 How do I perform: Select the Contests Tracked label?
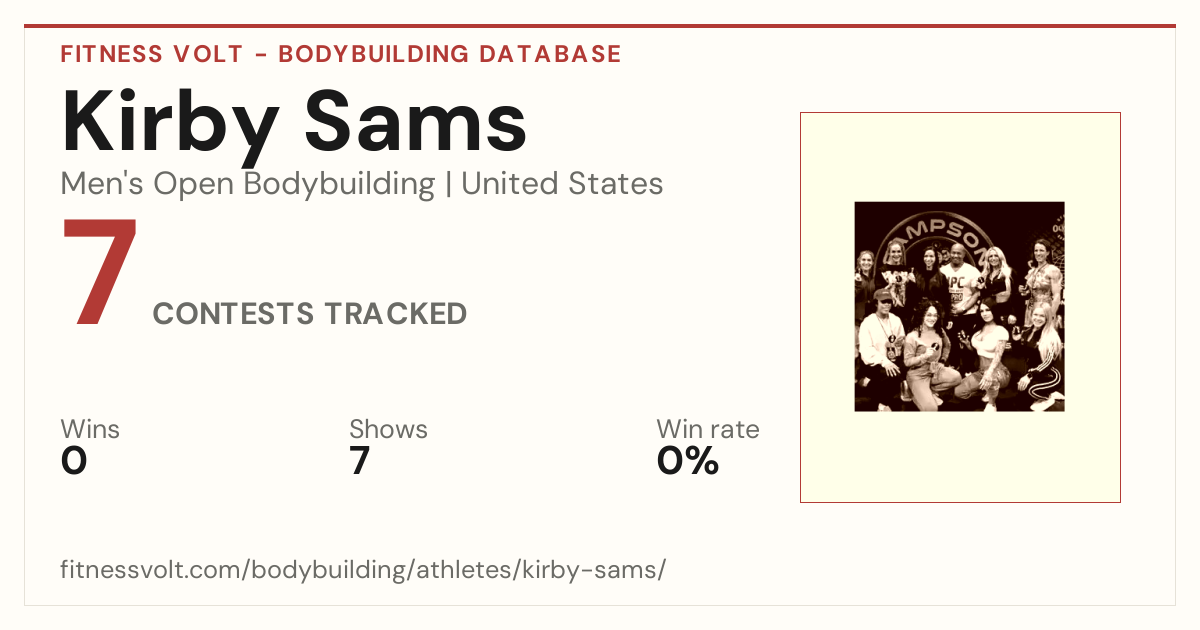tap(310, 314)
